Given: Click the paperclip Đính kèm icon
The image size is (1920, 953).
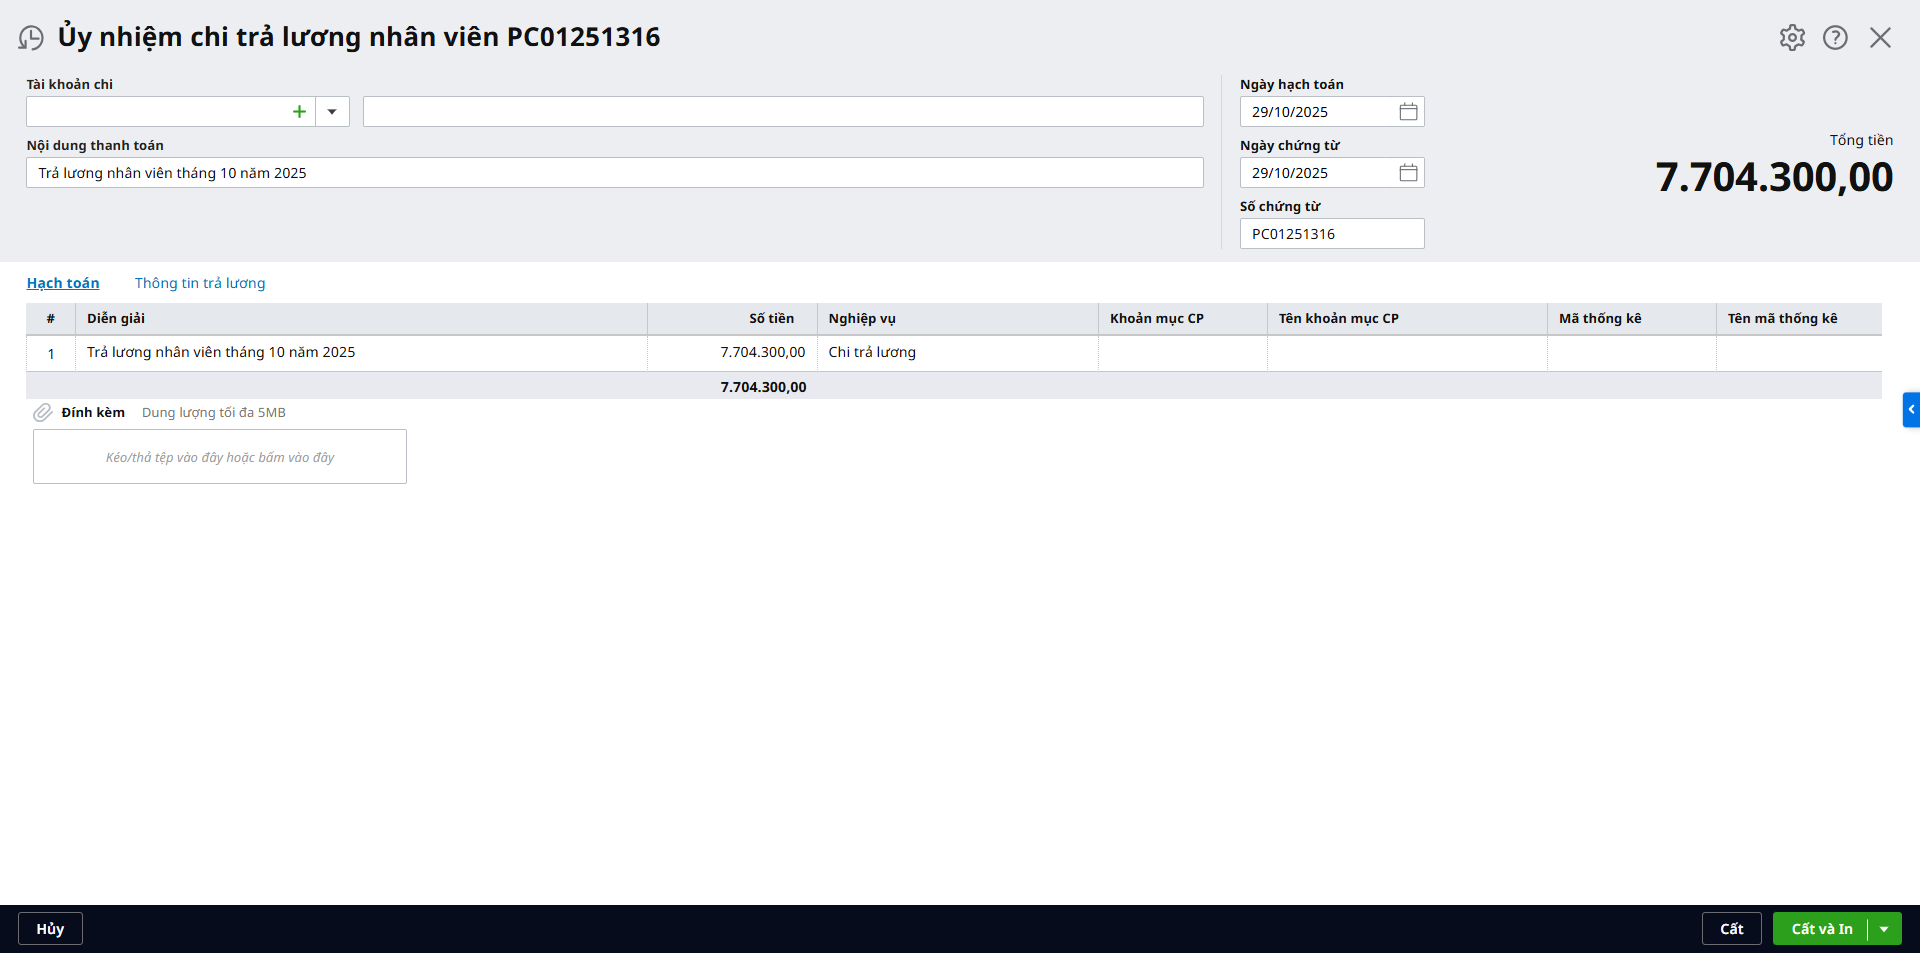Looking at the screenshot, I should [42, 413].
